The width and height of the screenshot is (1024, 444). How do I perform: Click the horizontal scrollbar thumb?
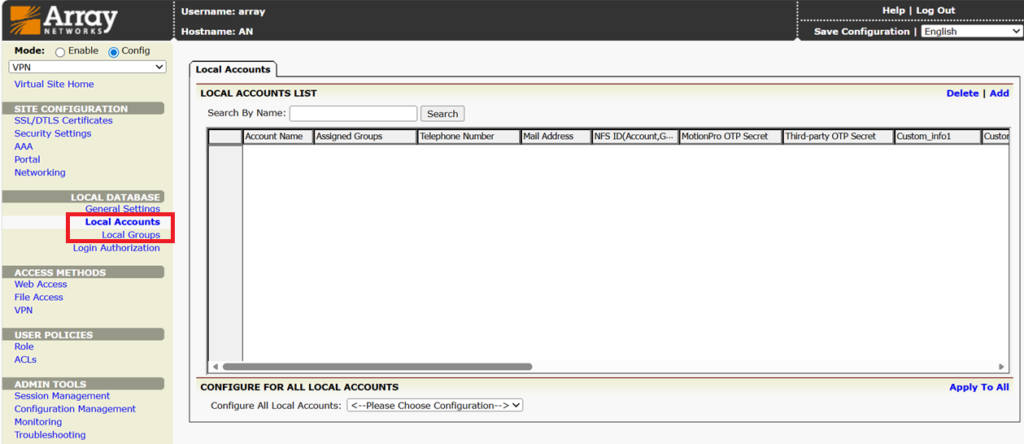click(377, 367)
